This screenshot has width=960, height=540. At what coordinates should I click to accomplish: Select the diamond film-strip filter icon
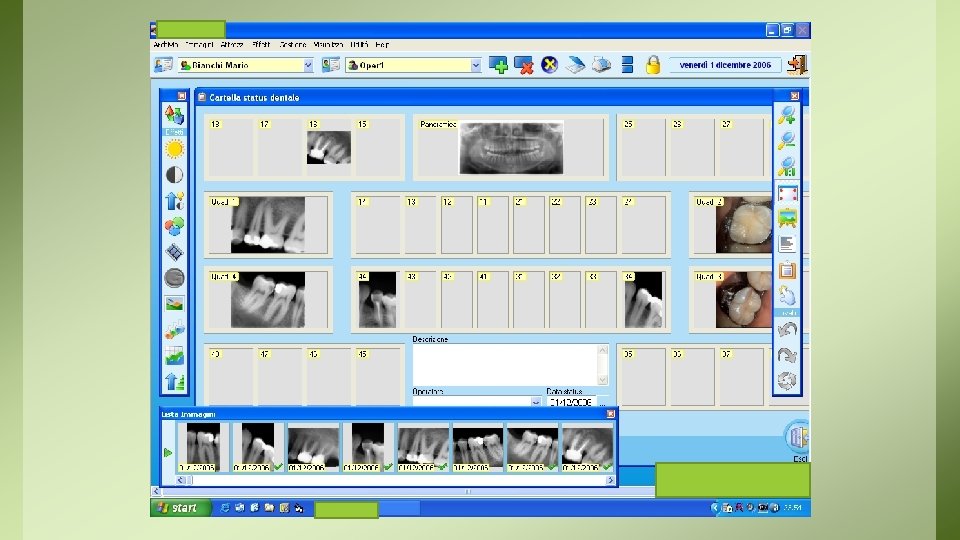[x=174, y=252]
